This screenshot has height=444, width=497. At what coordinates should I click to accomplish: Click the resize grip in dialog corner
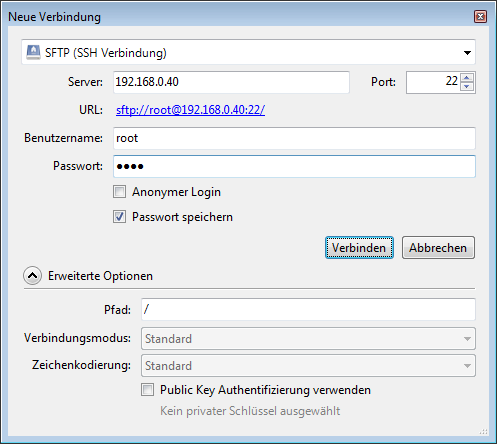tap(483, 431)
